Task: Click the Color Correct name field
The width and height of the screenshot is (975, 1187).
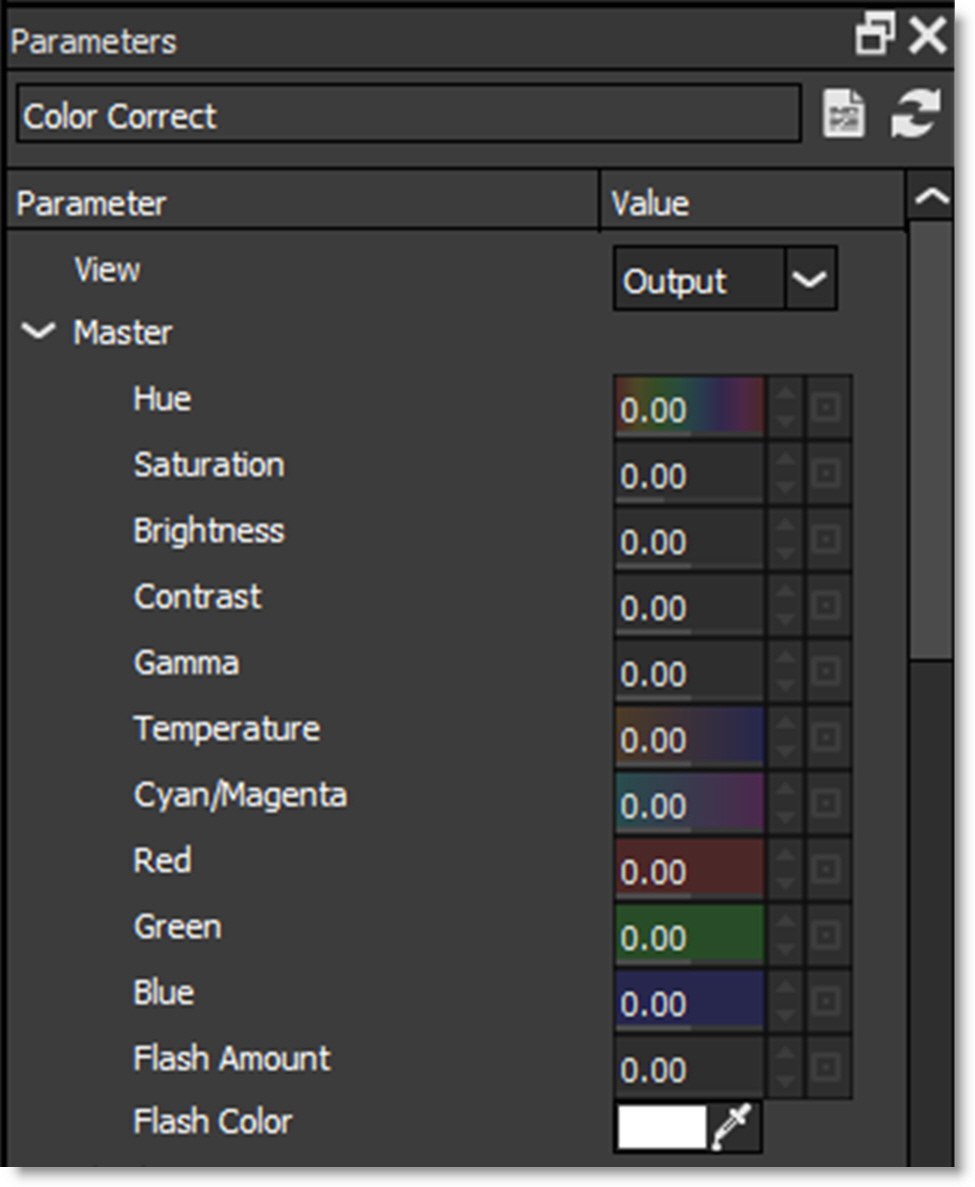Action: (408, 115)
